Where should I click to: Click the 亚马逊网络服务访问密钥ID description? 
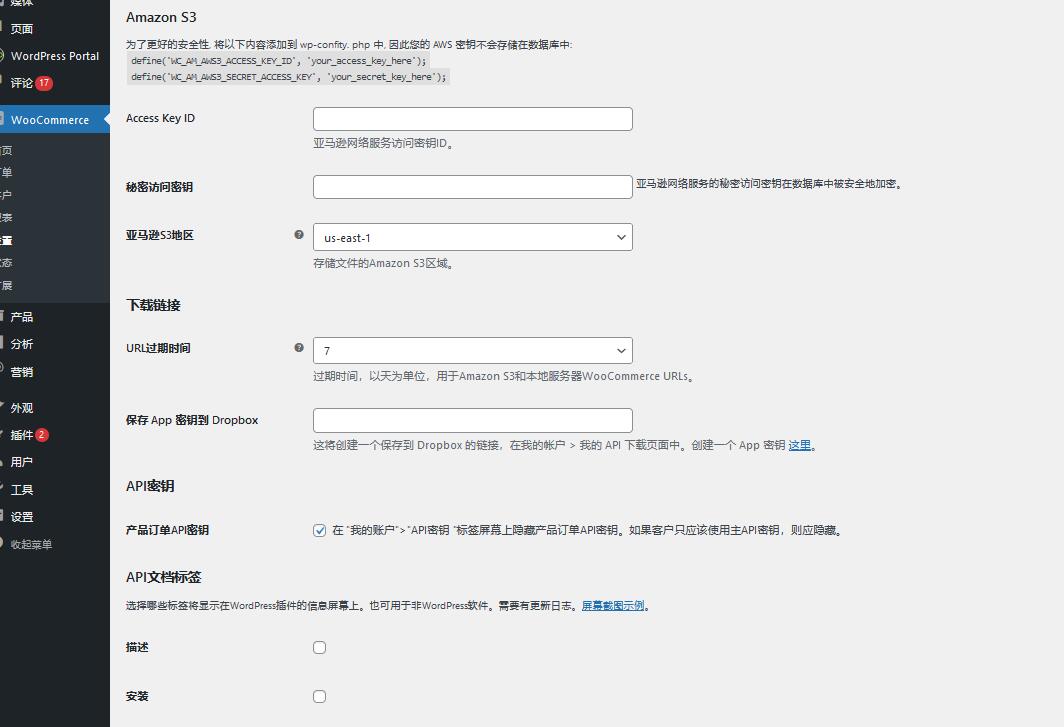tap(383, 143)
